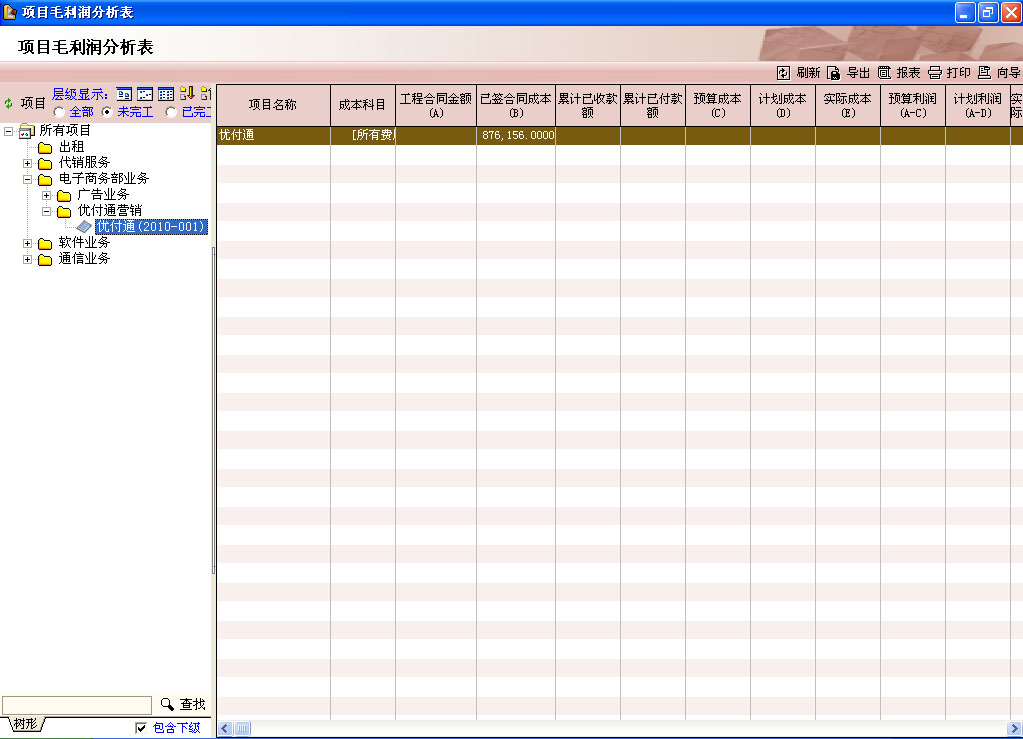Select the 全部 radio button

(x=59, y=112)
